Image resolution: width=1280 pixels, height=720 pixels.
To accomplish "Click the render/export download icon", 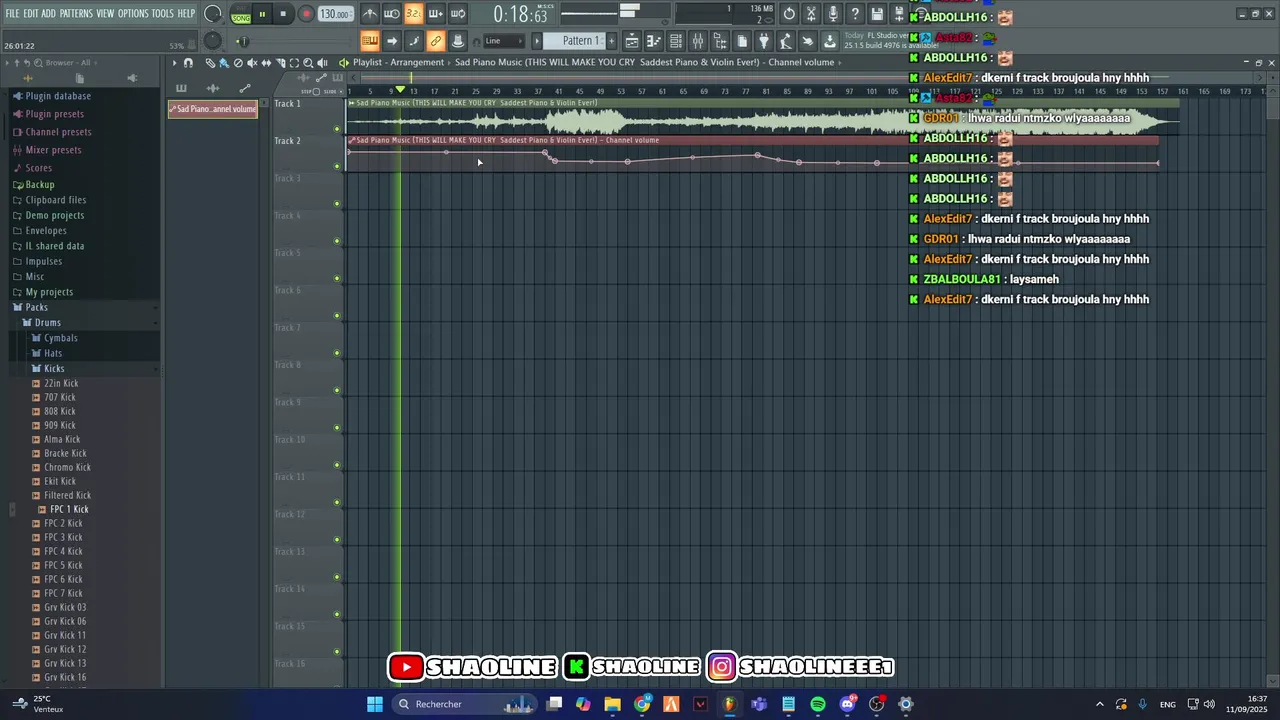I will click(830, 41).
